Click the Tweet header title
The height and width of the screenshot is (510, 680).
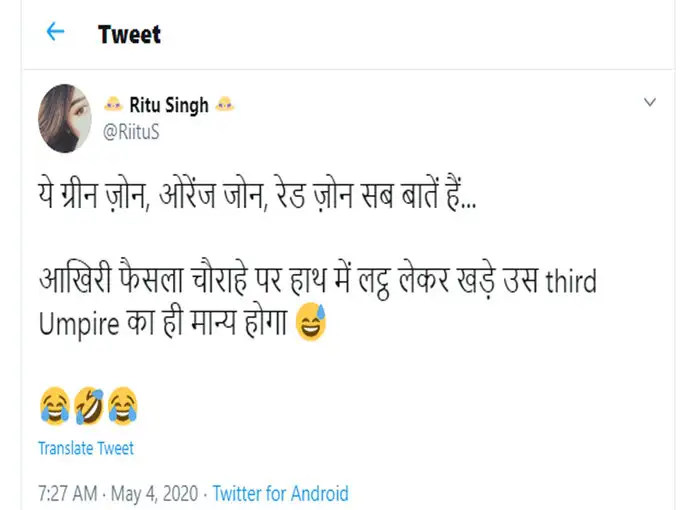click(x=129, y=34)
